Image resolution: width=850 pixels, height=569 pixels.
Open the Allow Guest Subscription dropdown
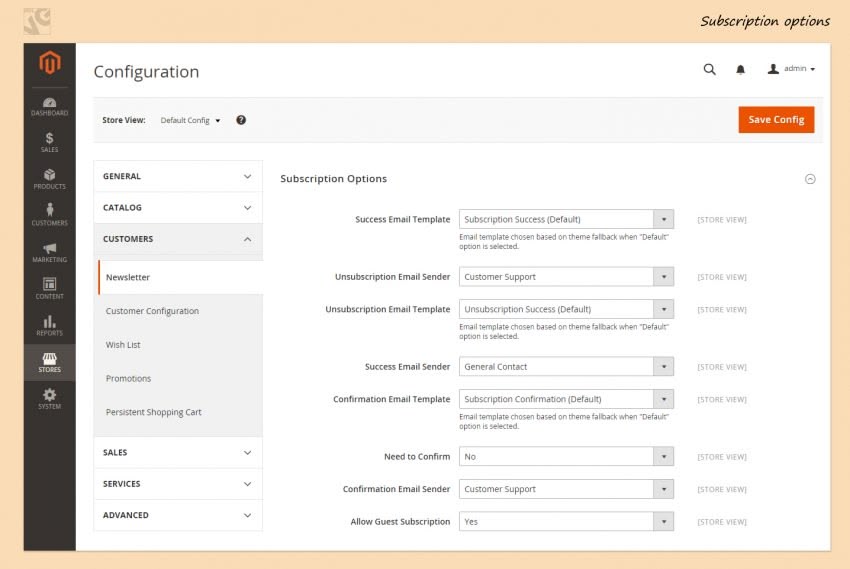coord(566,522)
